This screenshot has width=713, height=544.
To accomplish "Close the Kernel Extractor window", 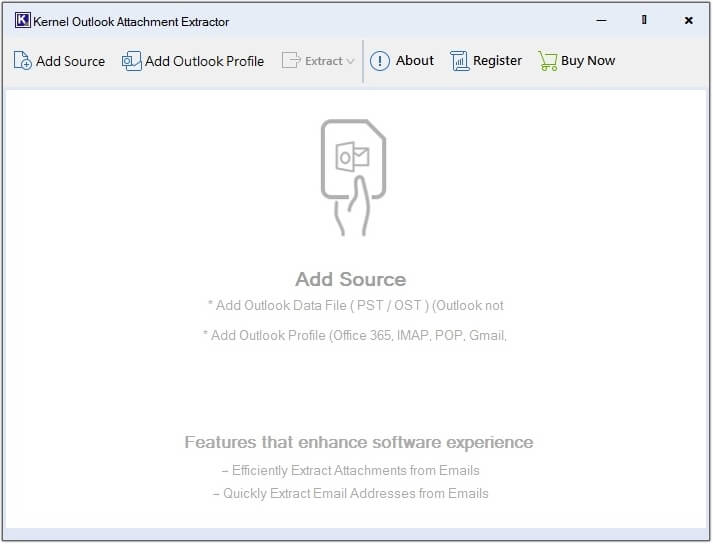I will point(688,20).
